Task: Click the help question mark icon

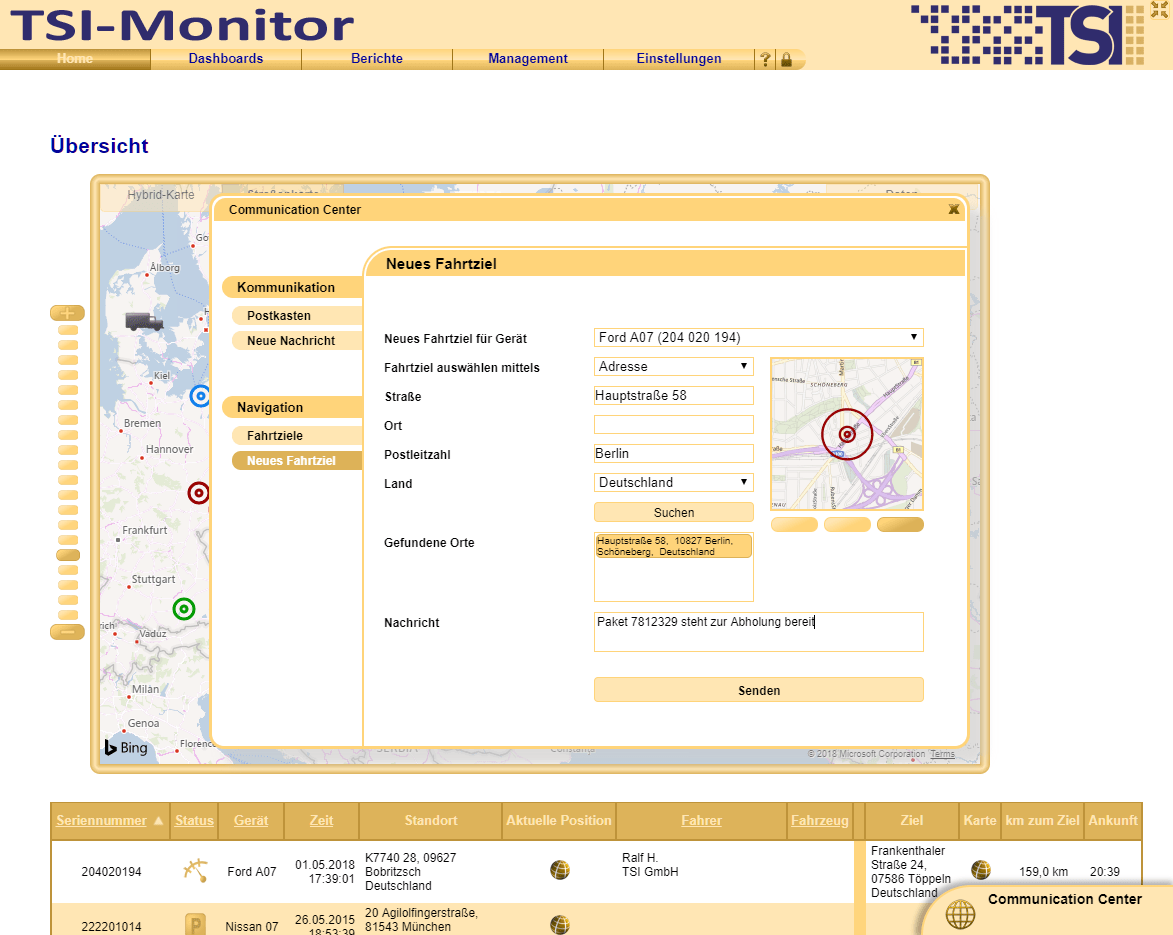Action: tap(765, 59)
